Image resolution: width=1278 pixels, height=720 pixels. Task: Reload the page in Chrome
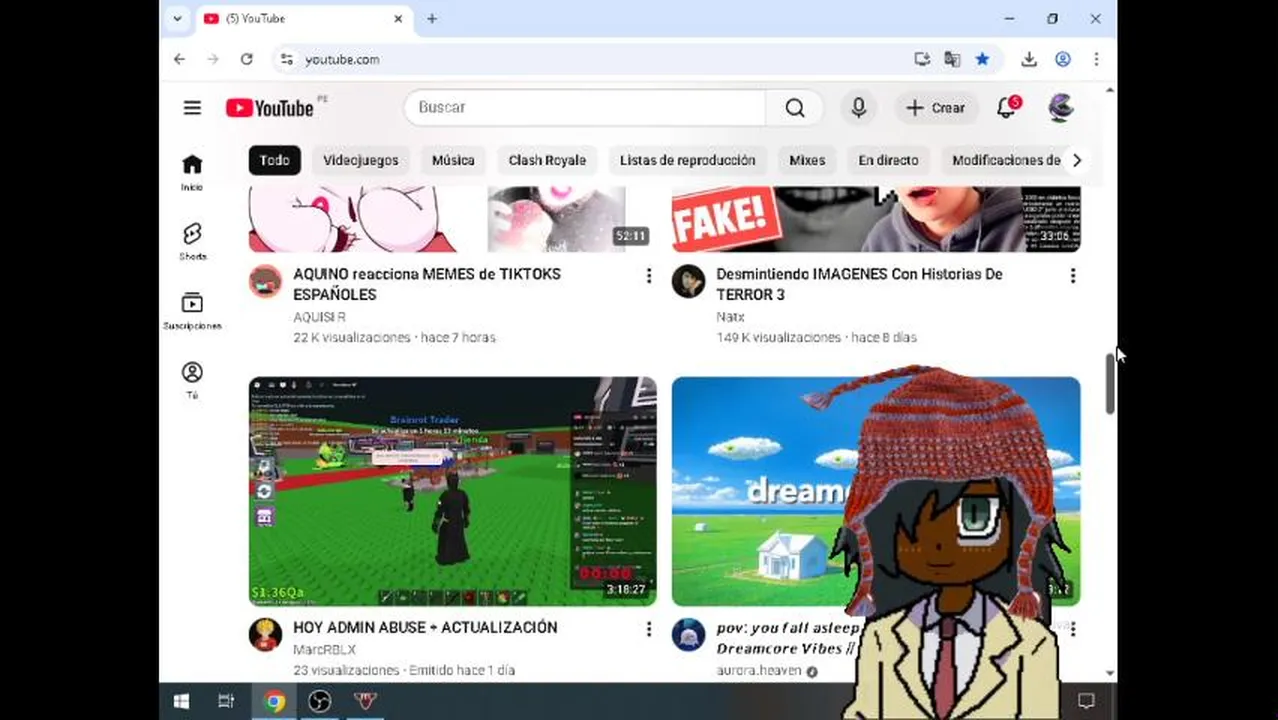246,60
